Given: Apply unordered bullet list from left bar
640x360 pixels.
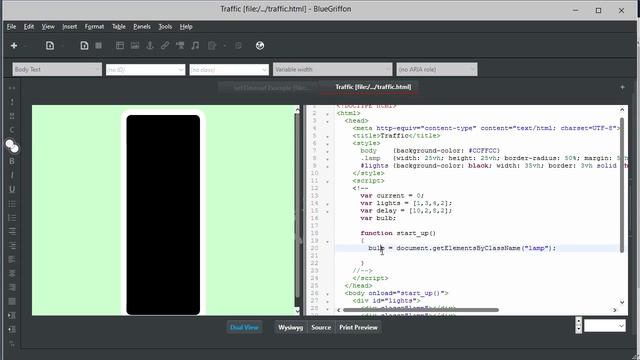Looking at the screenshot, I should click(x=12, y=204).
